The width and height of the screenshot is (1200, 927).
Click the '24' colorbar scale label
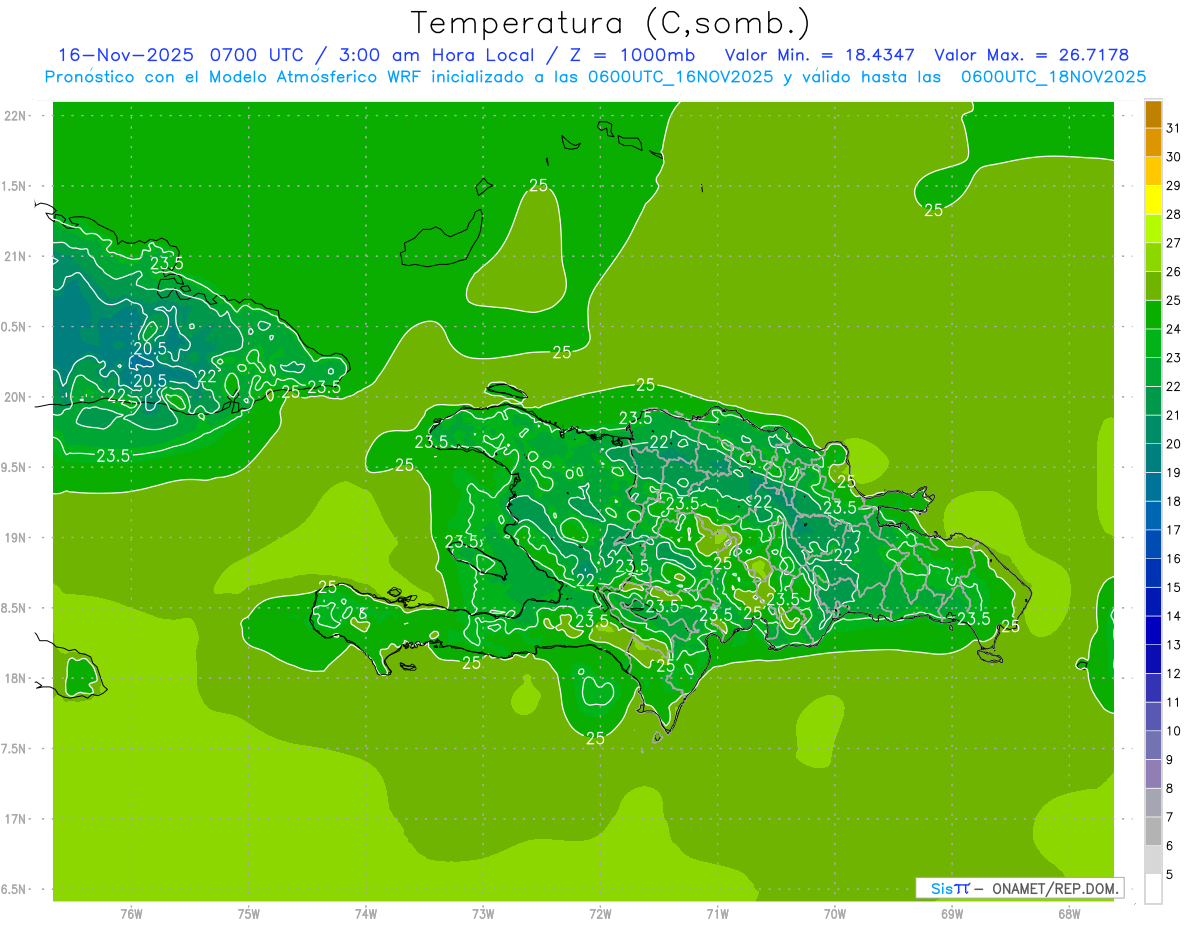[1174, 329]
